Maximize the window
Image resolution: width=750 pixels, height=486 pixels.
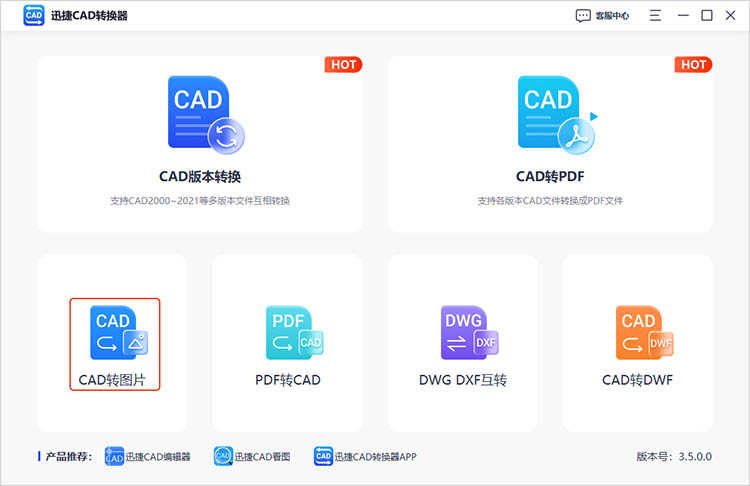click(706, 16)
